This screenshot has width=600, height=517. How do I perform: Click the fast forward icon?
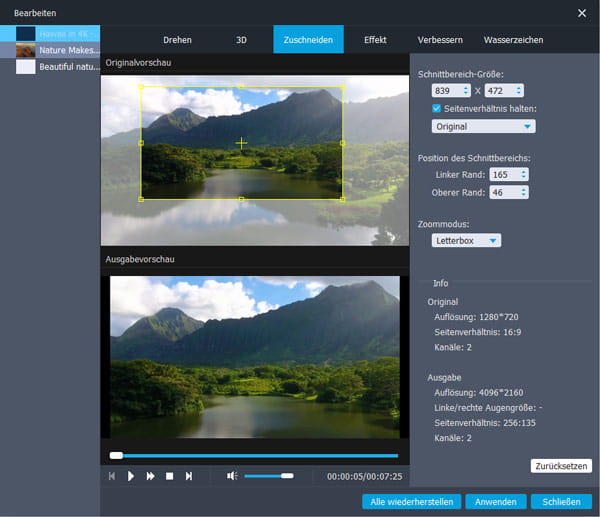150,476
